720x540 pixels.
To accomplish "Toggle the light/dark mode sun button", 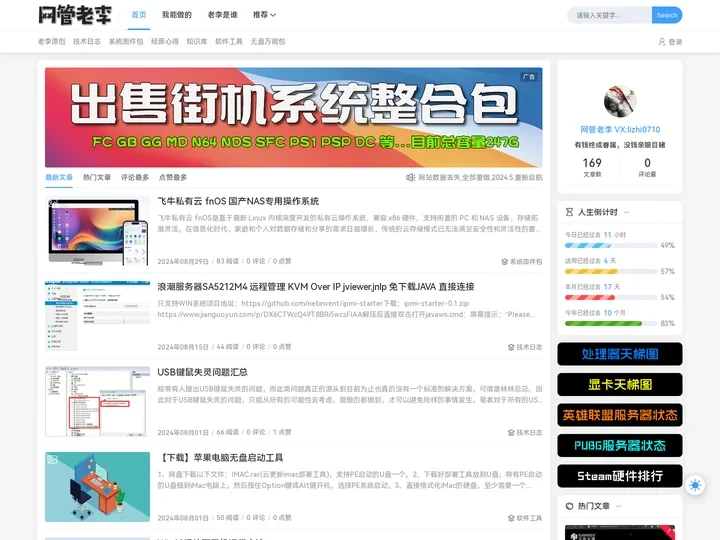I will pyautogui.click(x=695, y=485).
